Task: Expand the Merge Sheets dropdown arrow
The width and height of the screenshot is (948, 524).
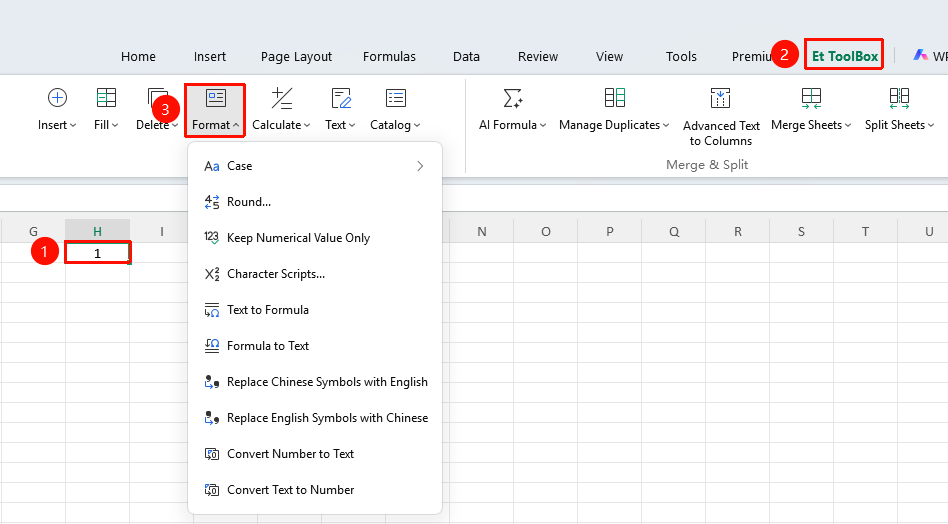Action: click(x=848, y=125)
